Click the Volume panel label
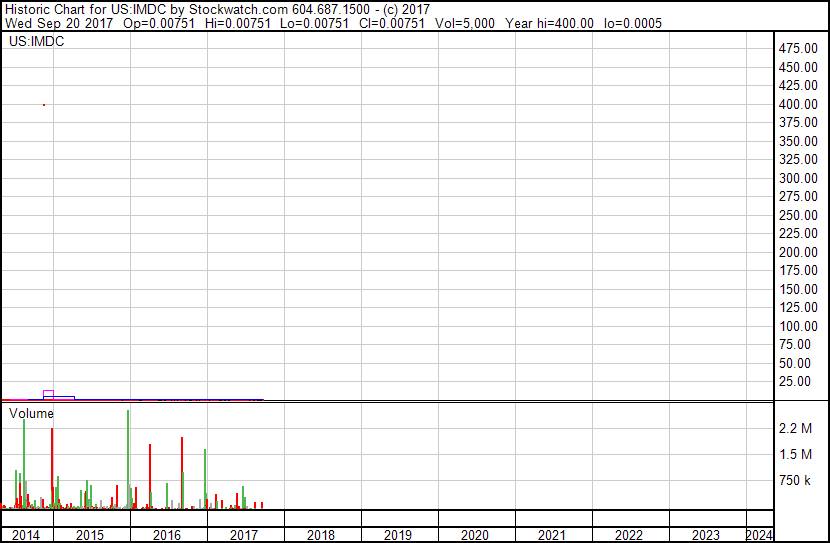This screenshot has width=830, height=543. click(32, 413)
